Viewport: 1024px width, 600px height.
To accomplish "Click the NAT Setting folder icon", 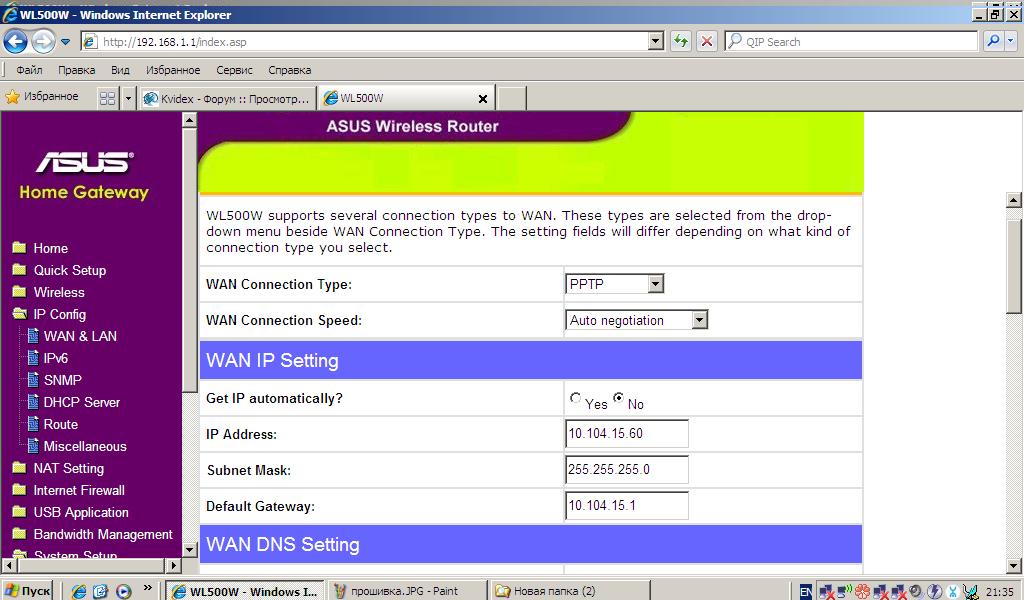I will (x=20, y=467).
